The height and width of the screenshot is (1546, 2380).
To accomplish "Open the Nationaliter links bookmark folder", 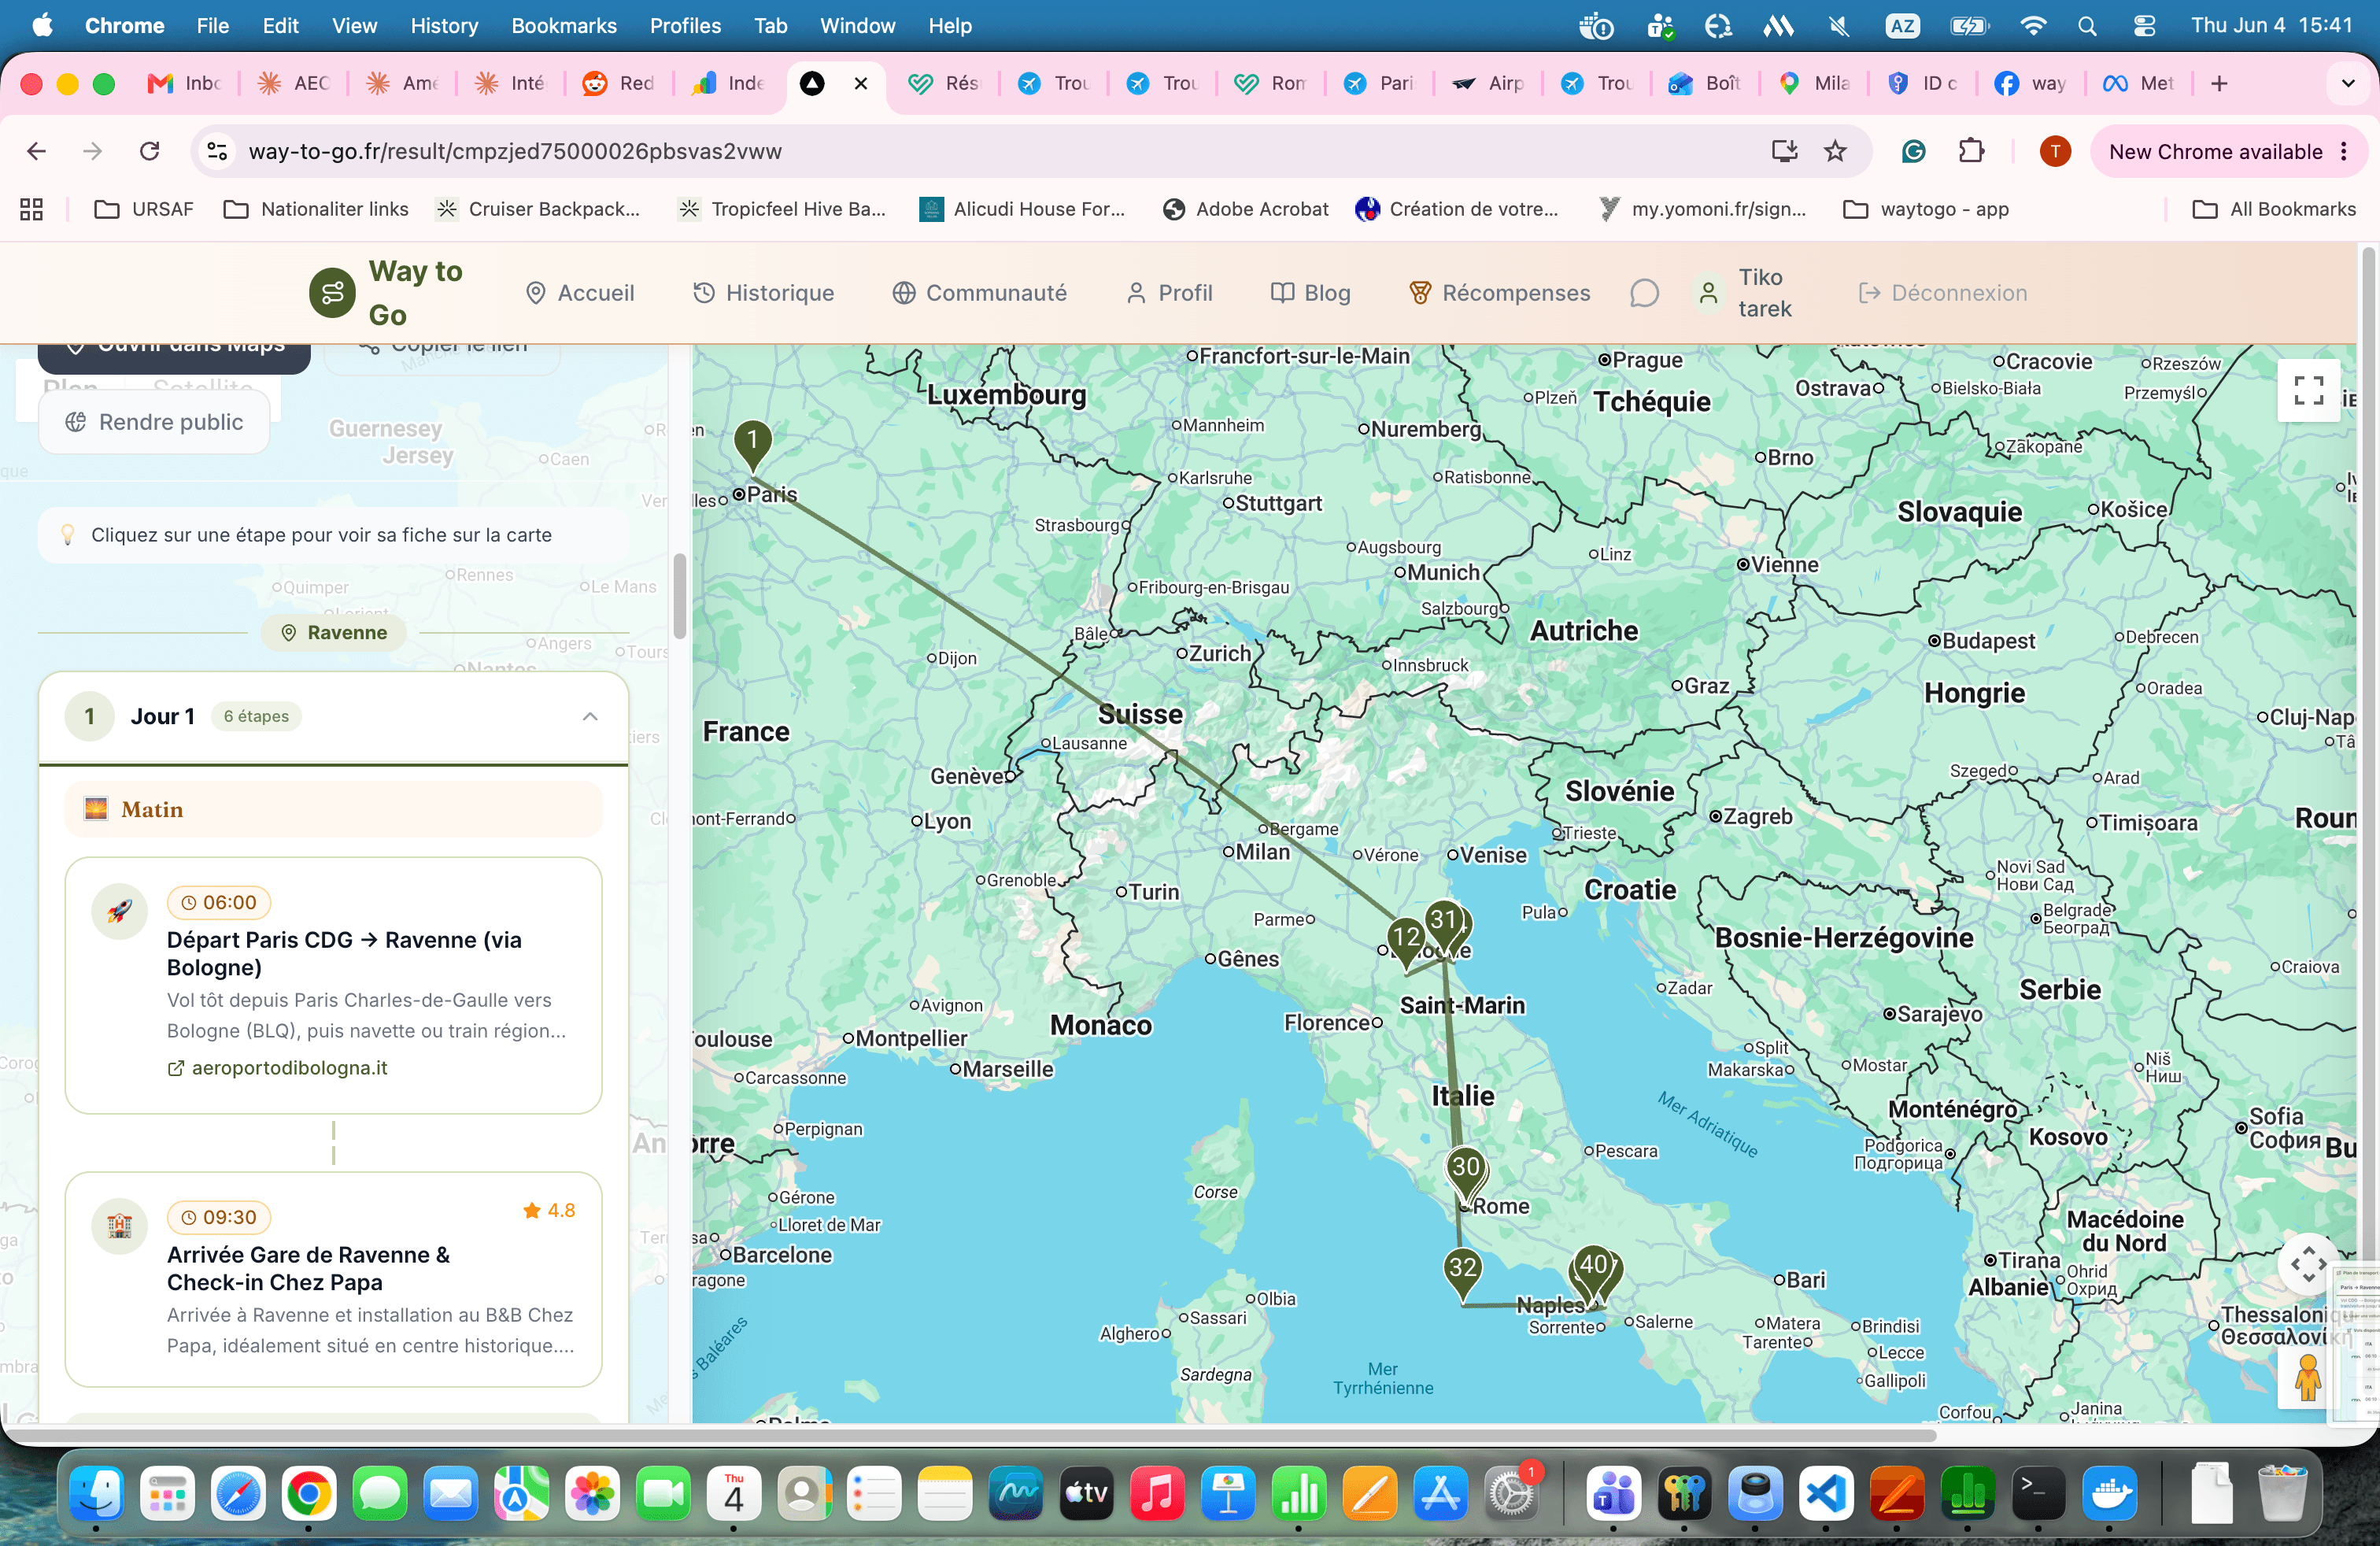I will click(x=316, y=209).
